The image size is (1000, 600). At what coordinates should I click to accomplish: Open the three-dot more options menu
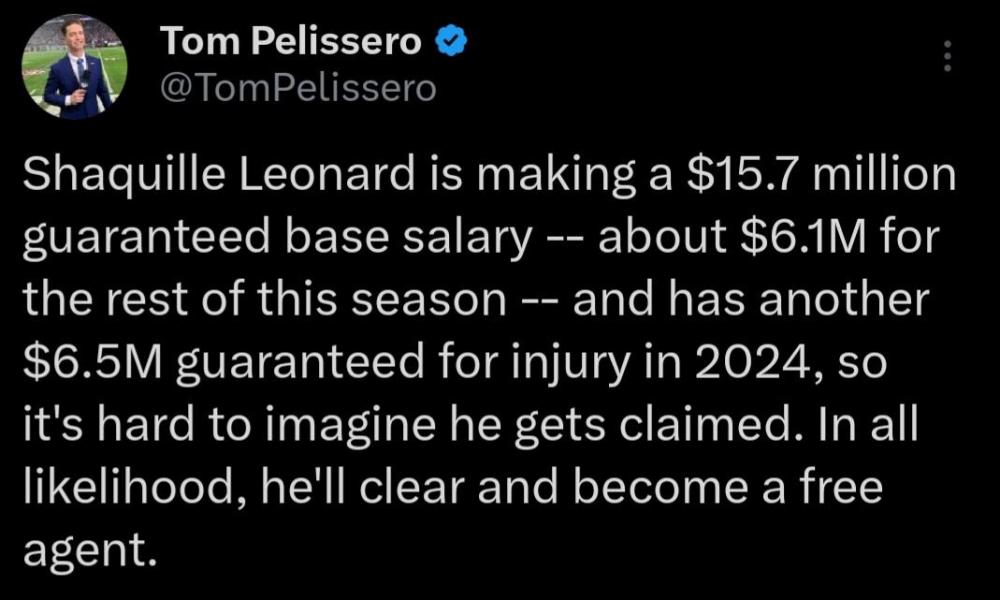(x=947, y=56)
